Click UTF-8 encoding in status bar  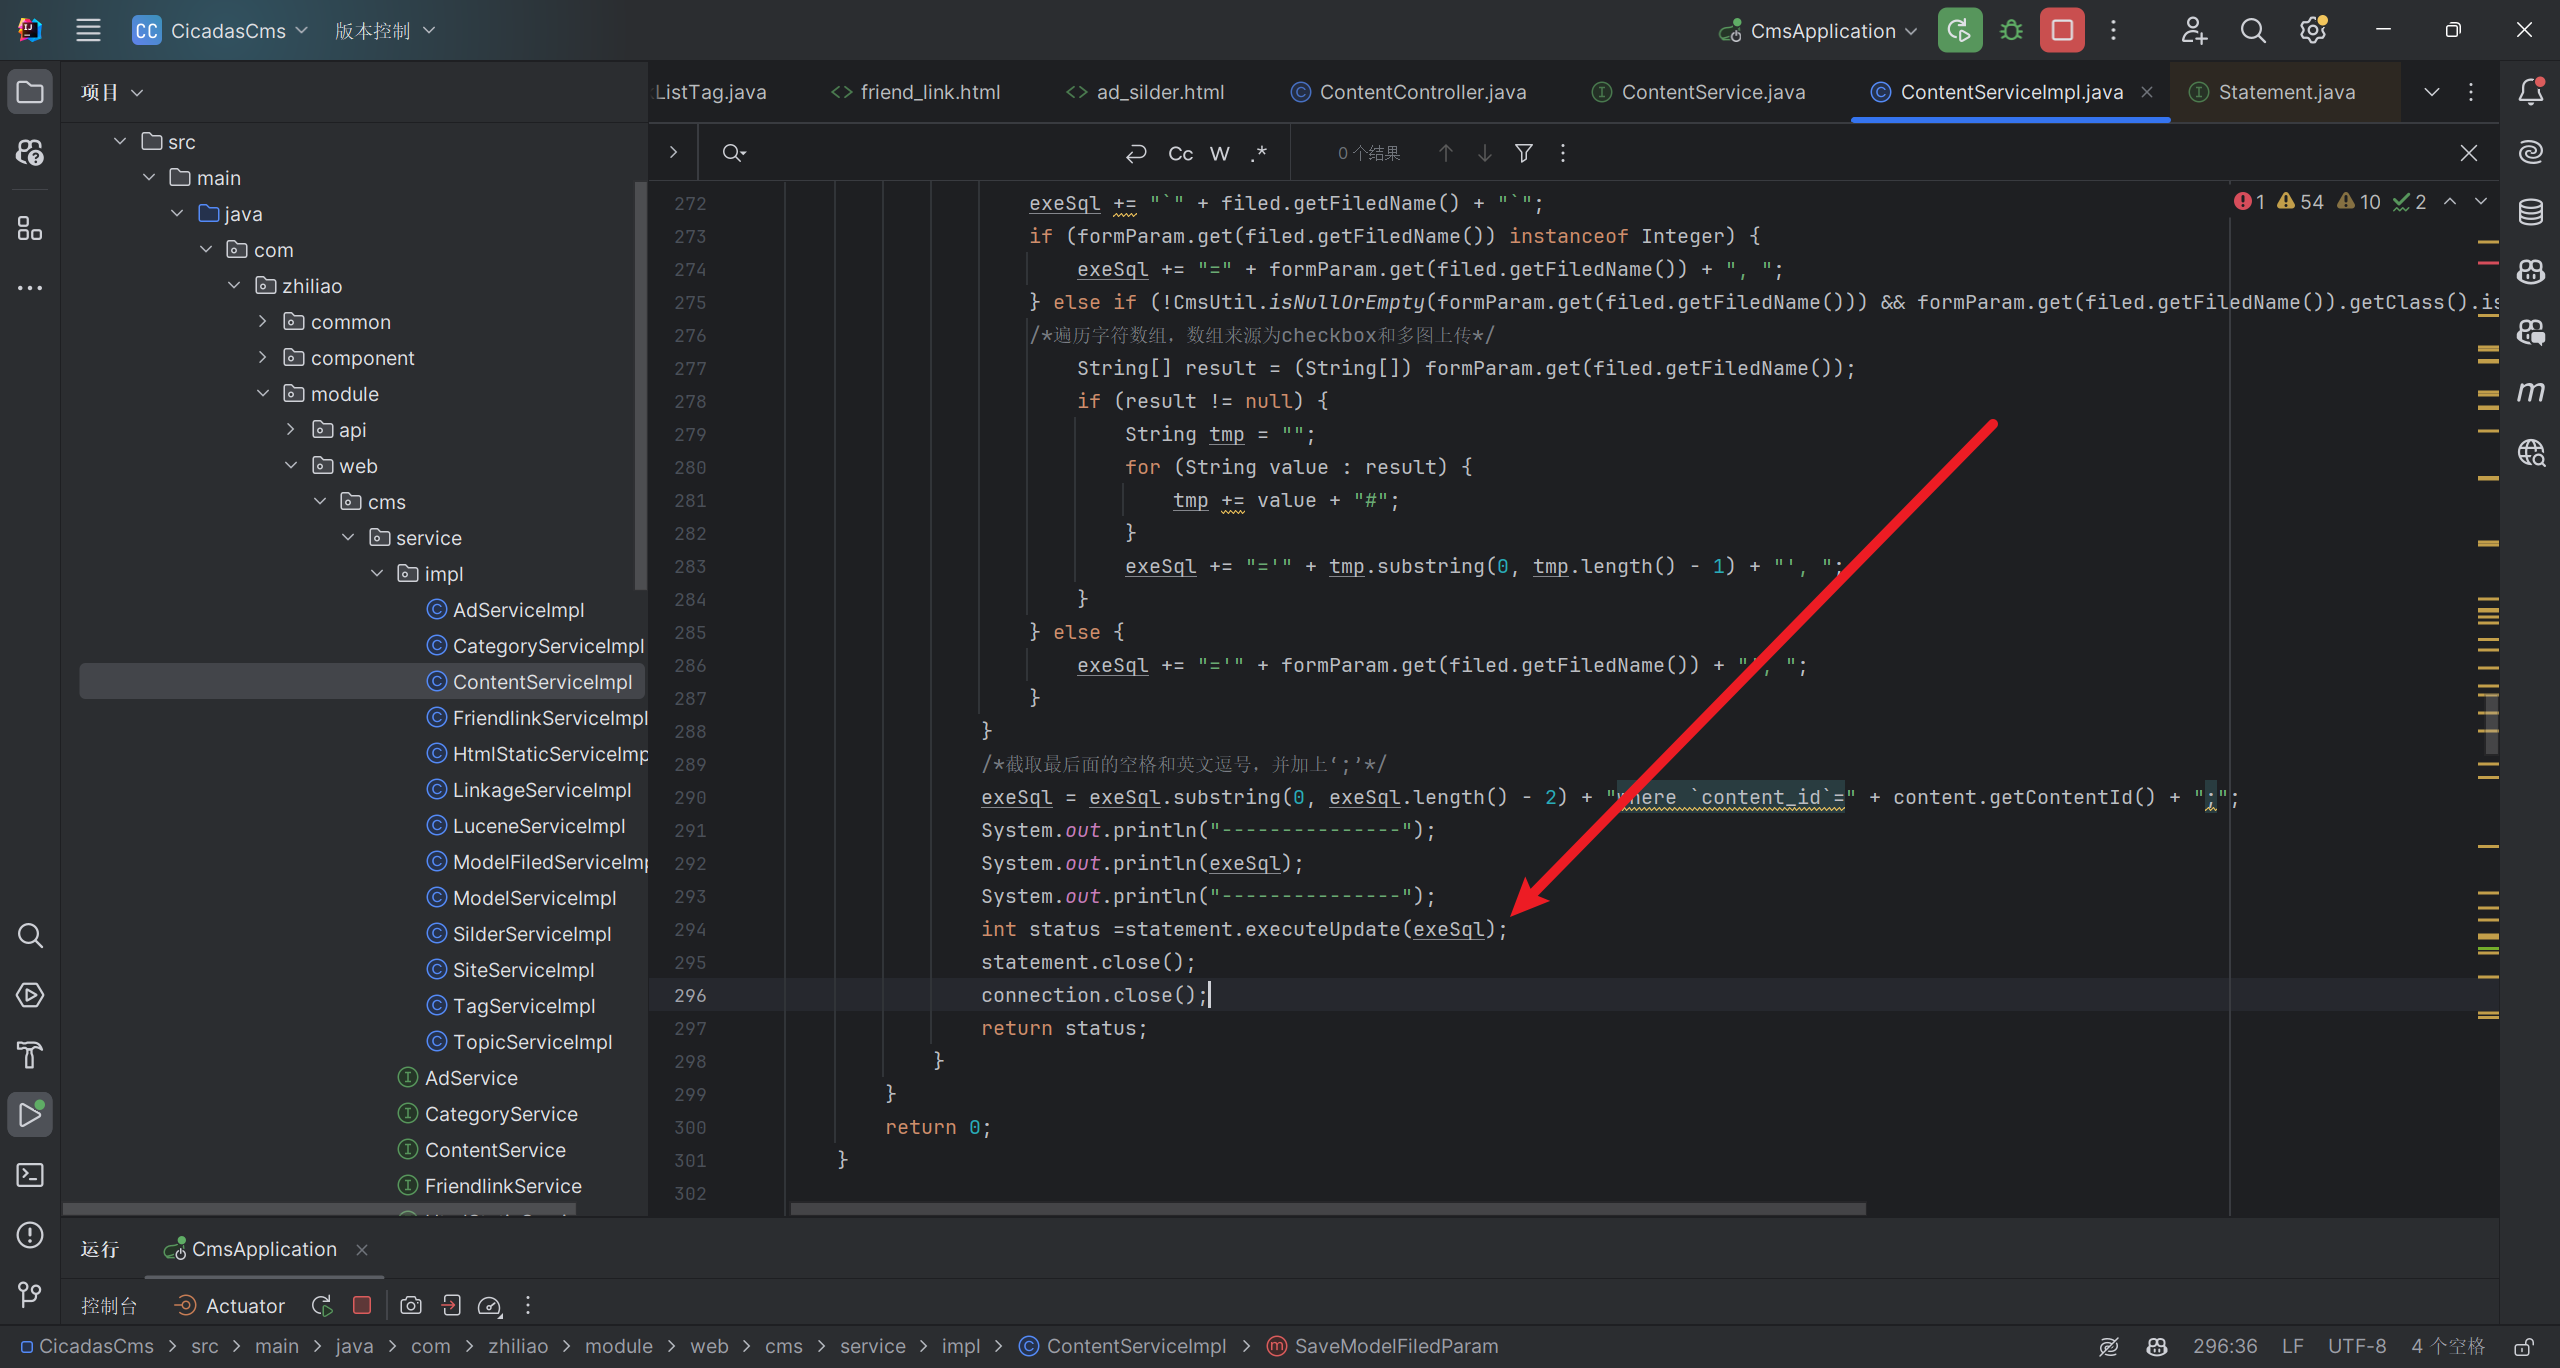click(x=2356, y=1346)
